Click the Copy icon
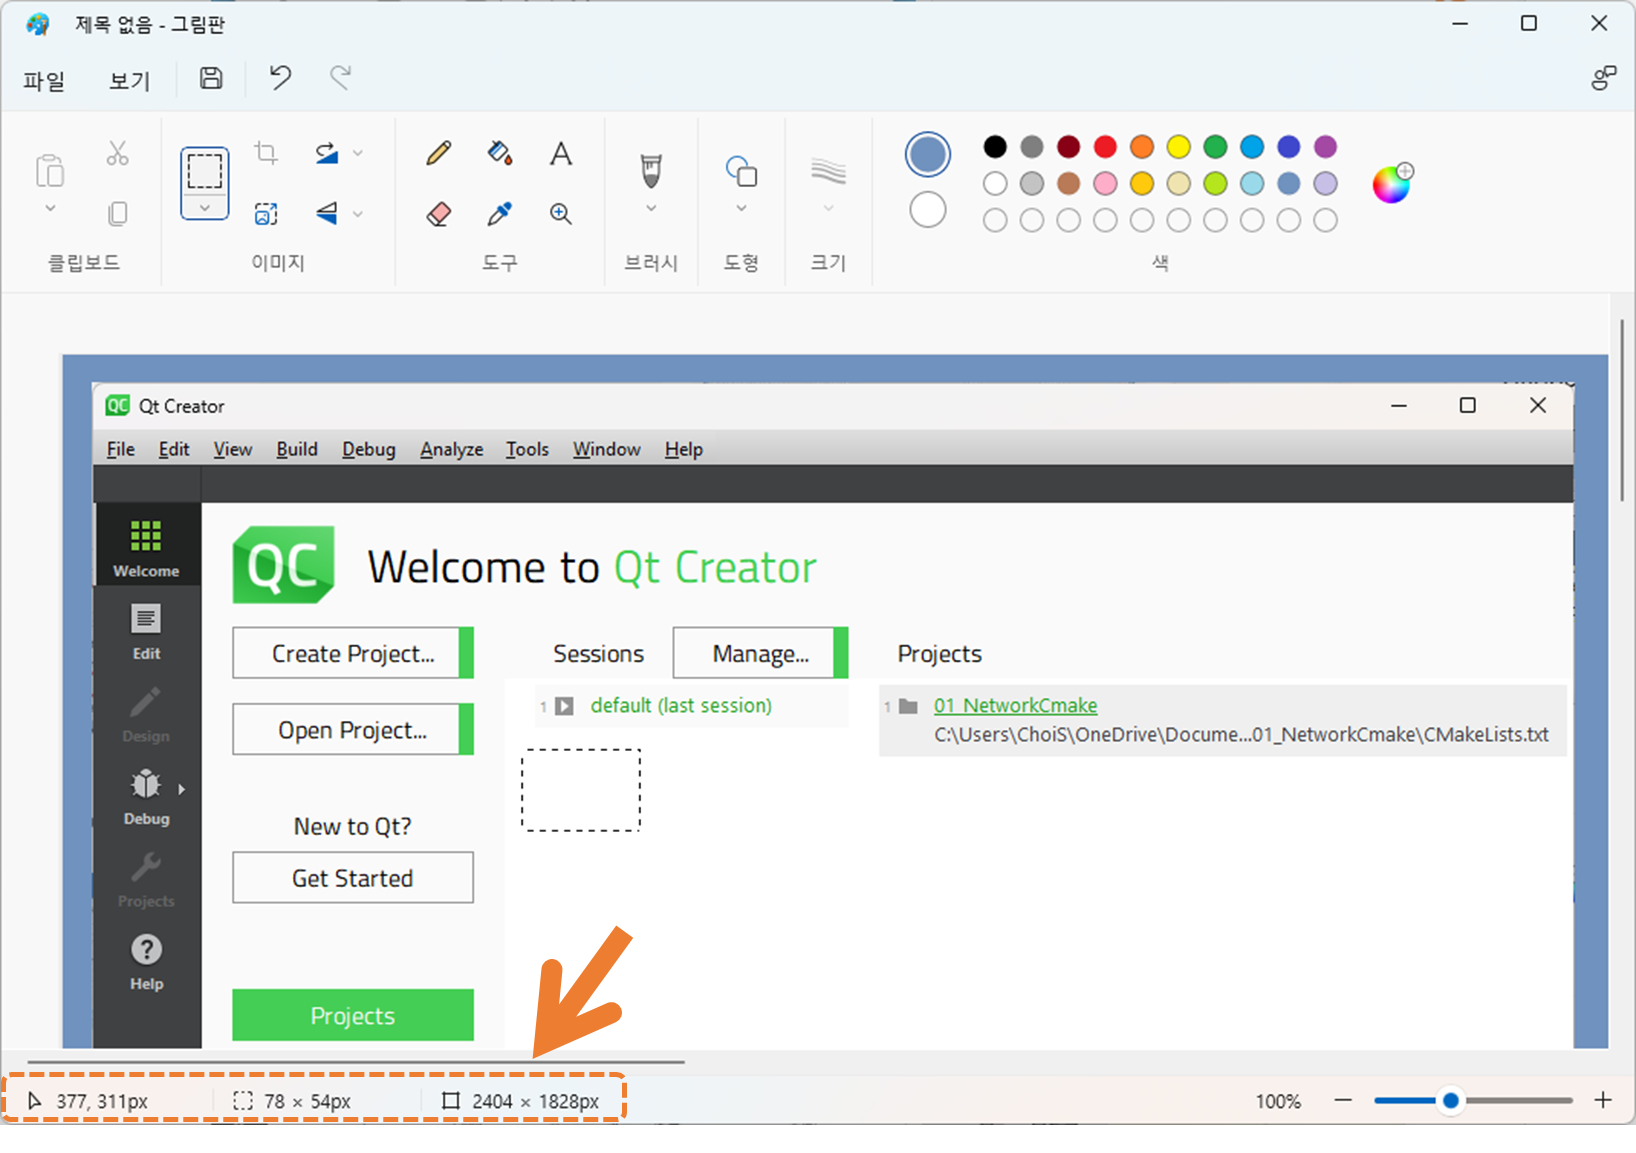1636x1153 pixels. 118,213
